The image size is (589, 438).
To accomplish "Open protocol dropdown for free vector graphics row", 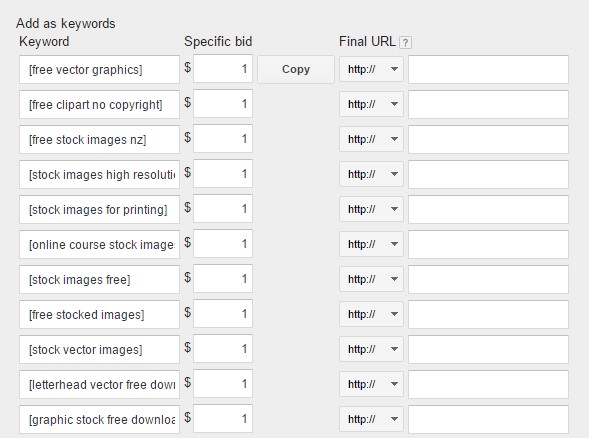I will coord(371,69).
